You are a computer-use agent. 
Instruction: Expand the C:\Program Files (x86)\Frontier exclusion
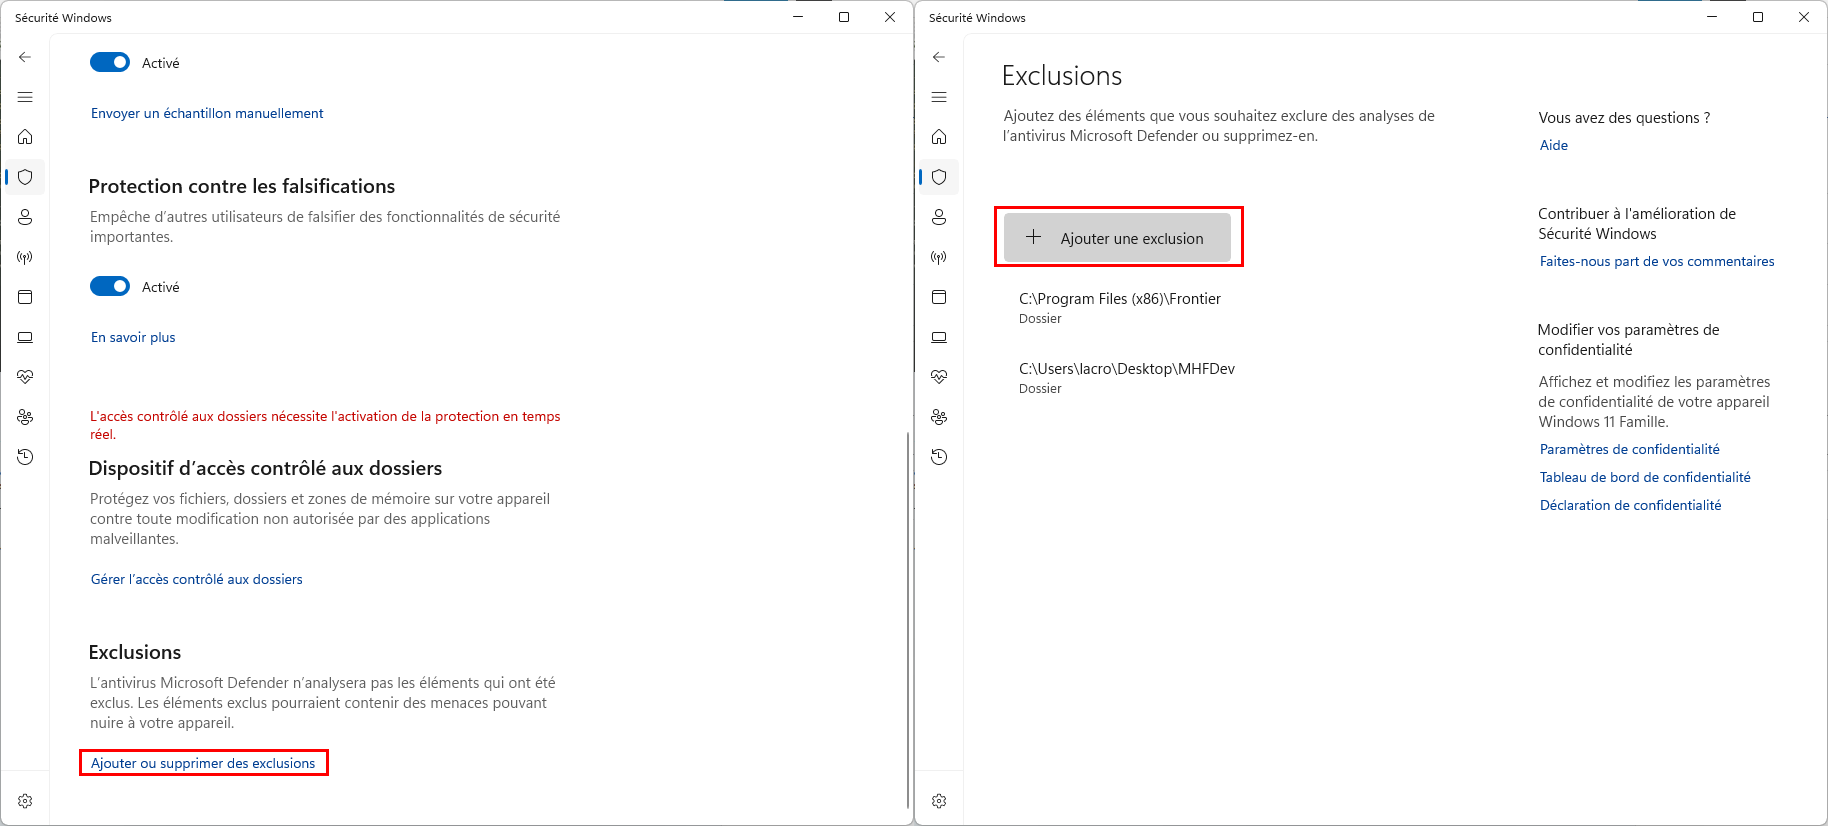[x=1119, y=307]
